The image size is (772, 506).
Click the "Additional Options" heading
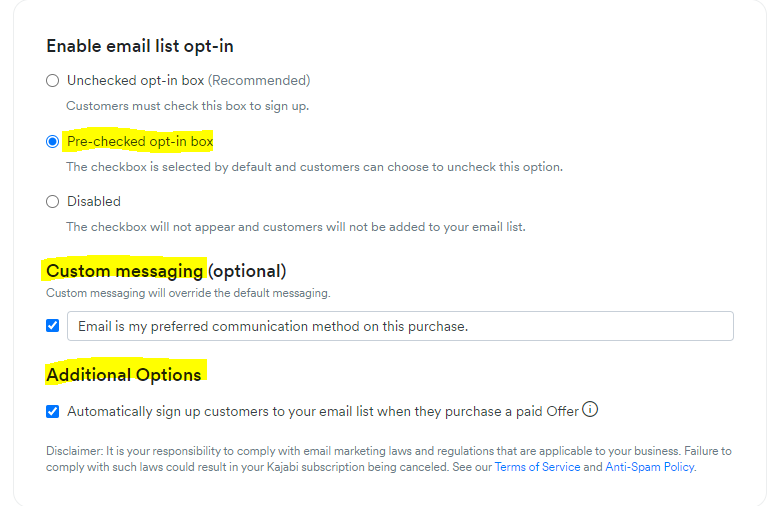(124, 375)
